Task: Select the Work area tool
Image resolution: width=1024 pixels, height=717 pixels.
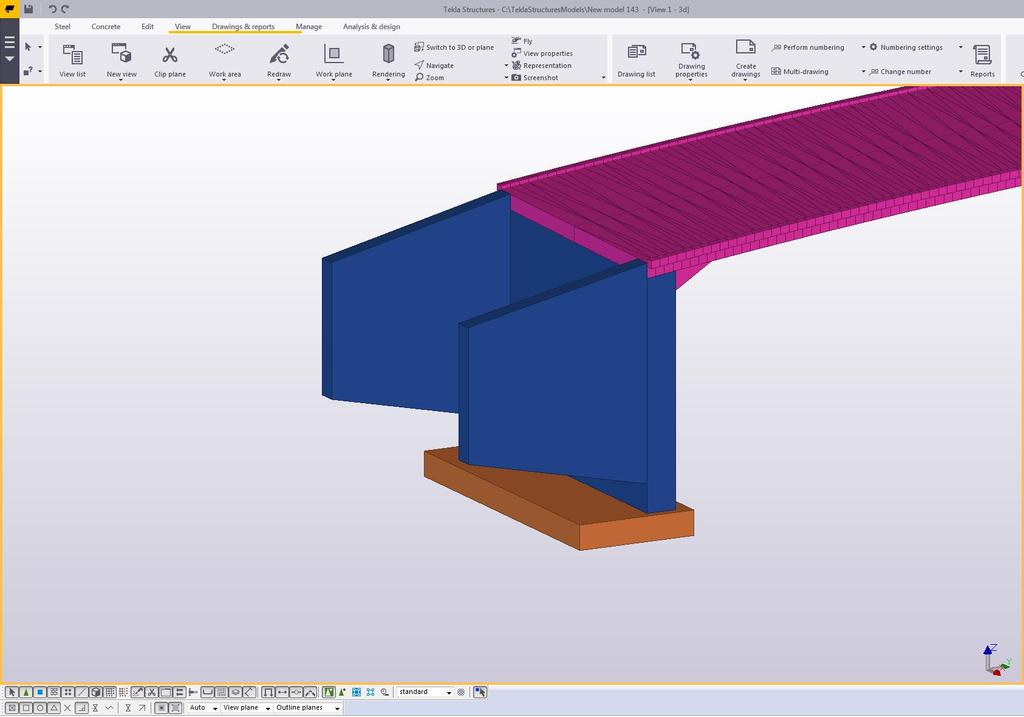Action: (x=225, y=60)
